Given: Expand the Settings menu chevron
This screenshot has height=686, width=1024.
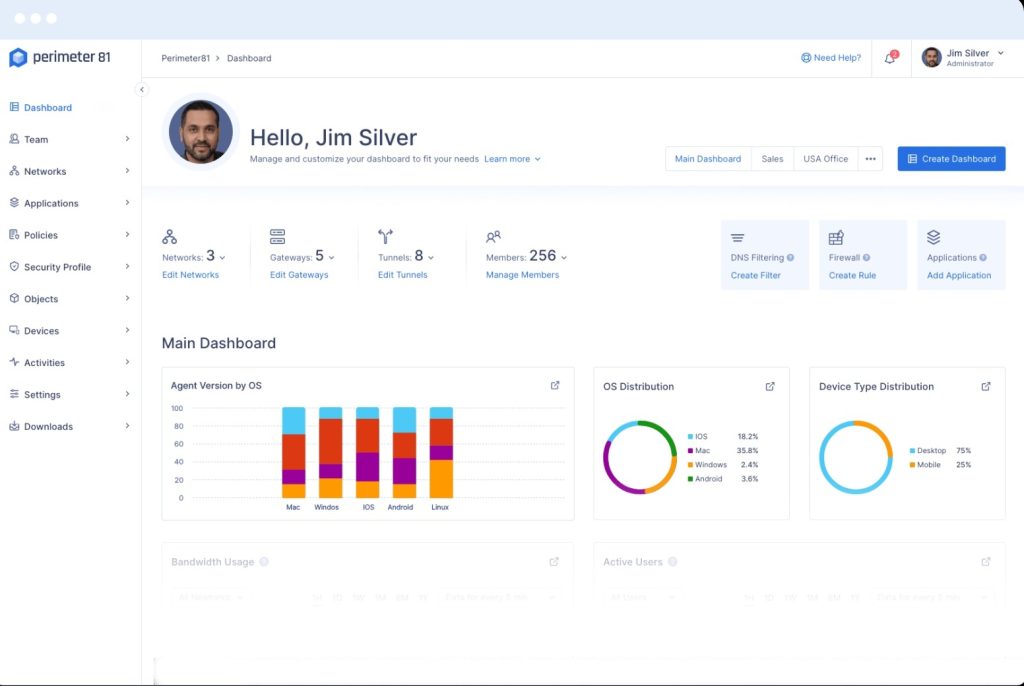Looking at the screenshot, I should pos(127,394).
